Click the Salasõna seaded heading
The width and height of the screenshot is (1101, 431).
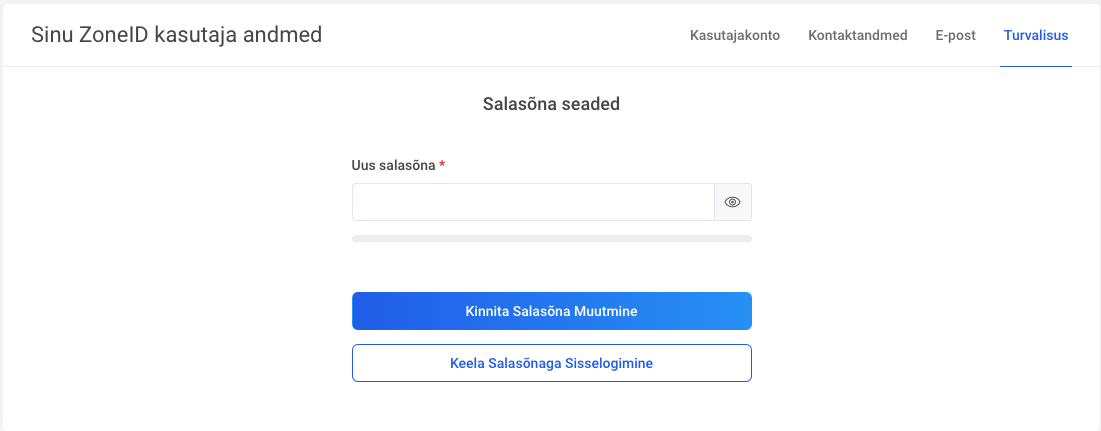click(x=551, y=103)
